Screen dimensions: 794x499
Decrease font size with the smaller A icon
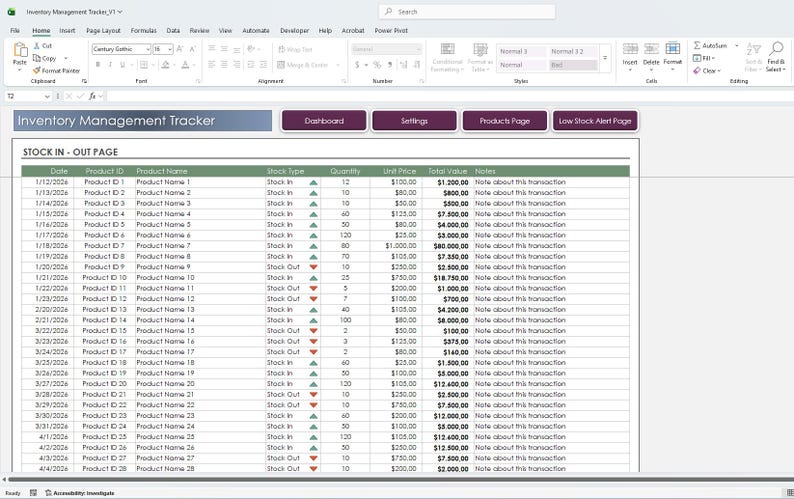click(192, 49)
